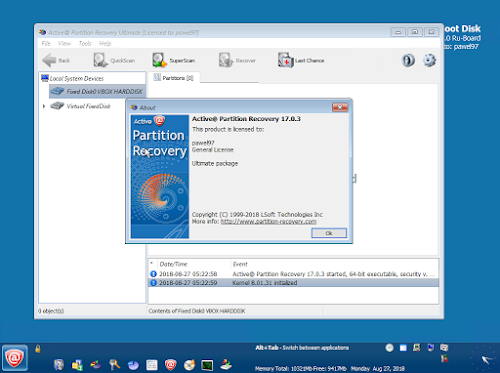This screenshot has width=500, height=373.
Task: Click the Recover toolbar button
Action: 237,60
